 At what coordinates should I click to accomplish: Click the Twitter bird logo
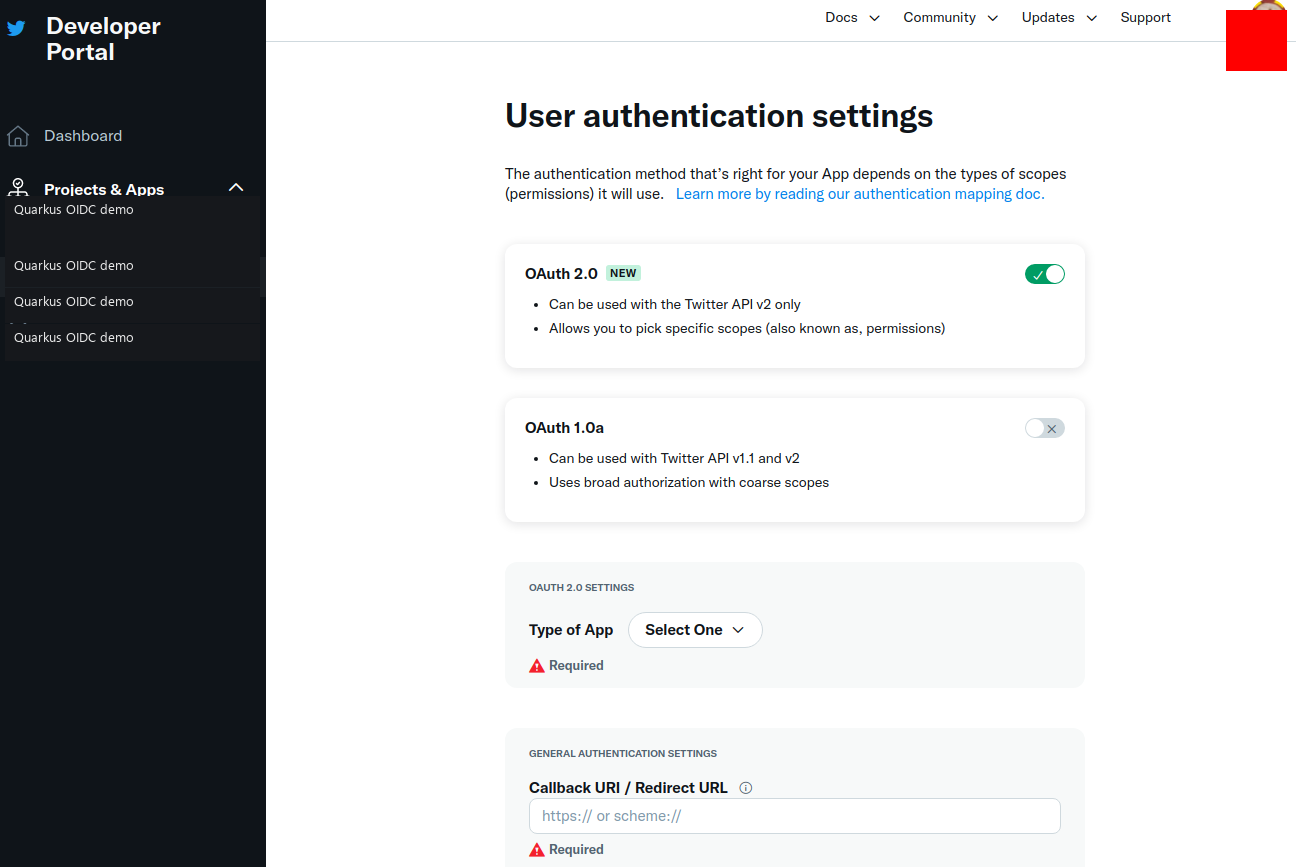point(16,28)
